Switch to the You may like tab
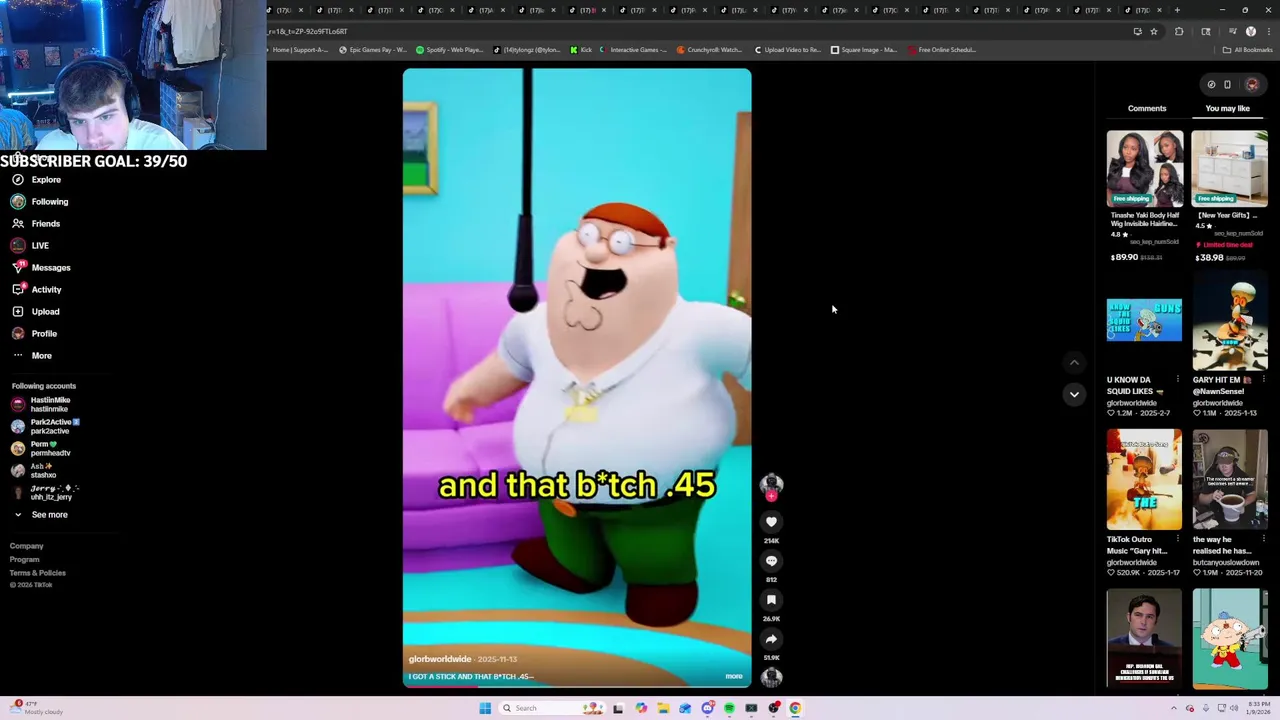The image size is (1280, 720). click(1227, 108)
